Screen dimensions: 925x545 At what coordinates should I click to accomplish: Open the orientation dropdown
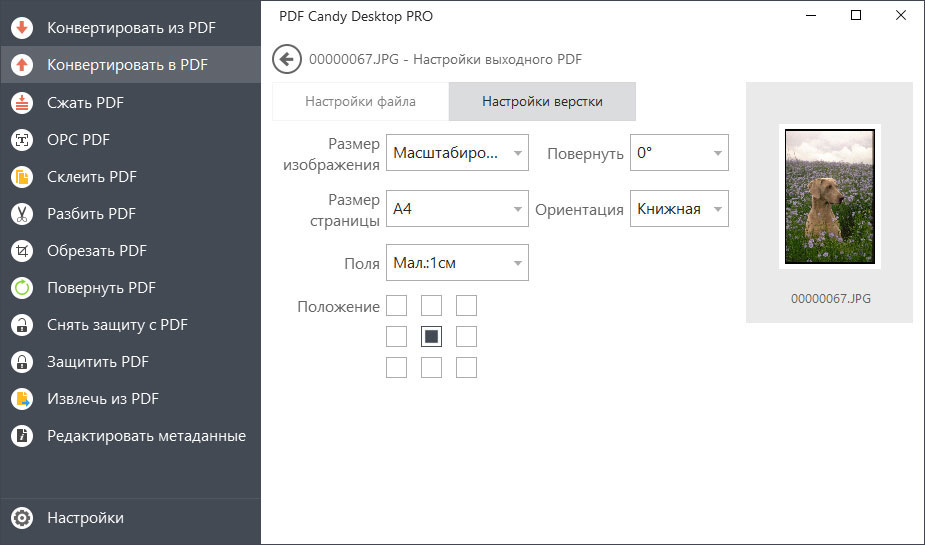pyautogui.click(x=679, y=209)
